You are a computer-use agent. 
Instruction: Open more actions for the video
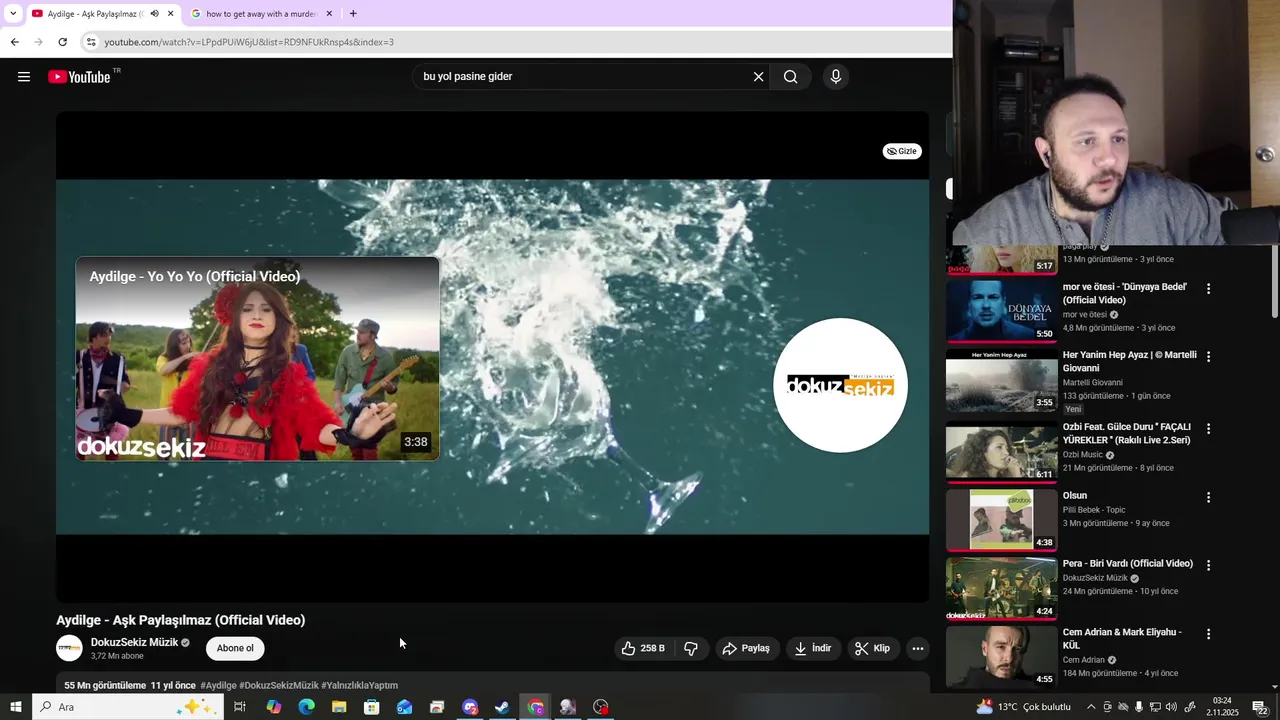pos(917,648)
